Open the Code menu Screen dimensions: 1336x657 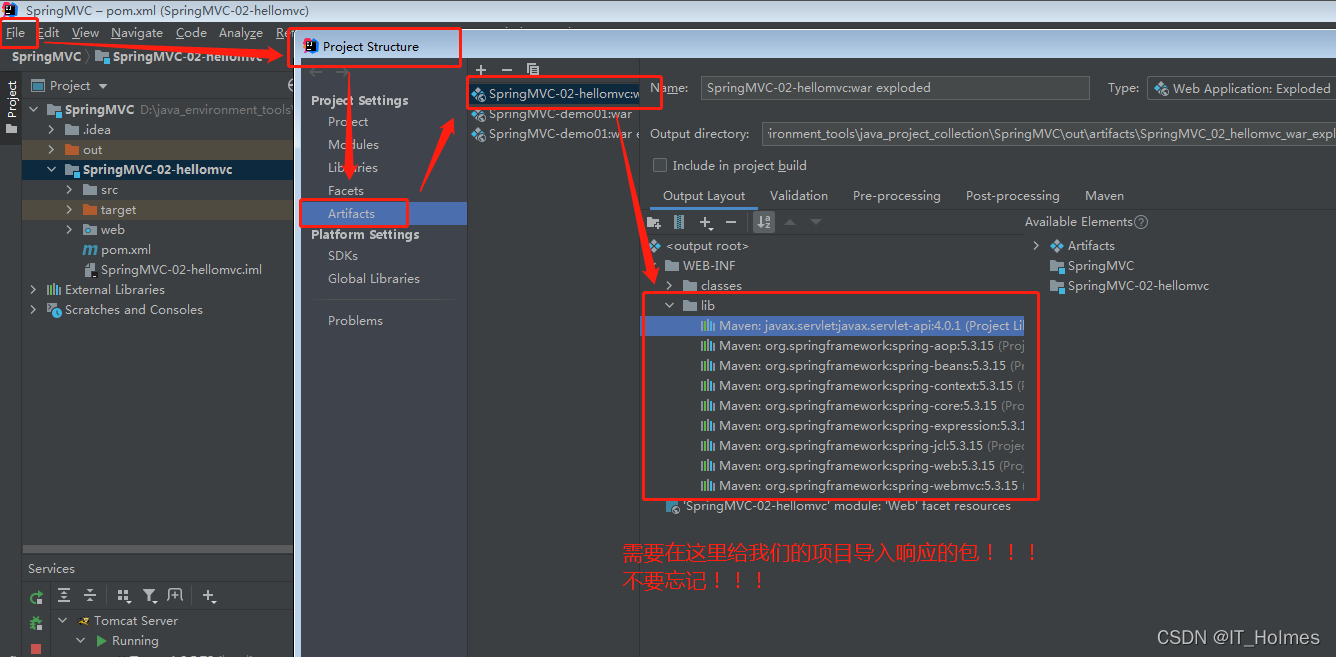point(191,33)
